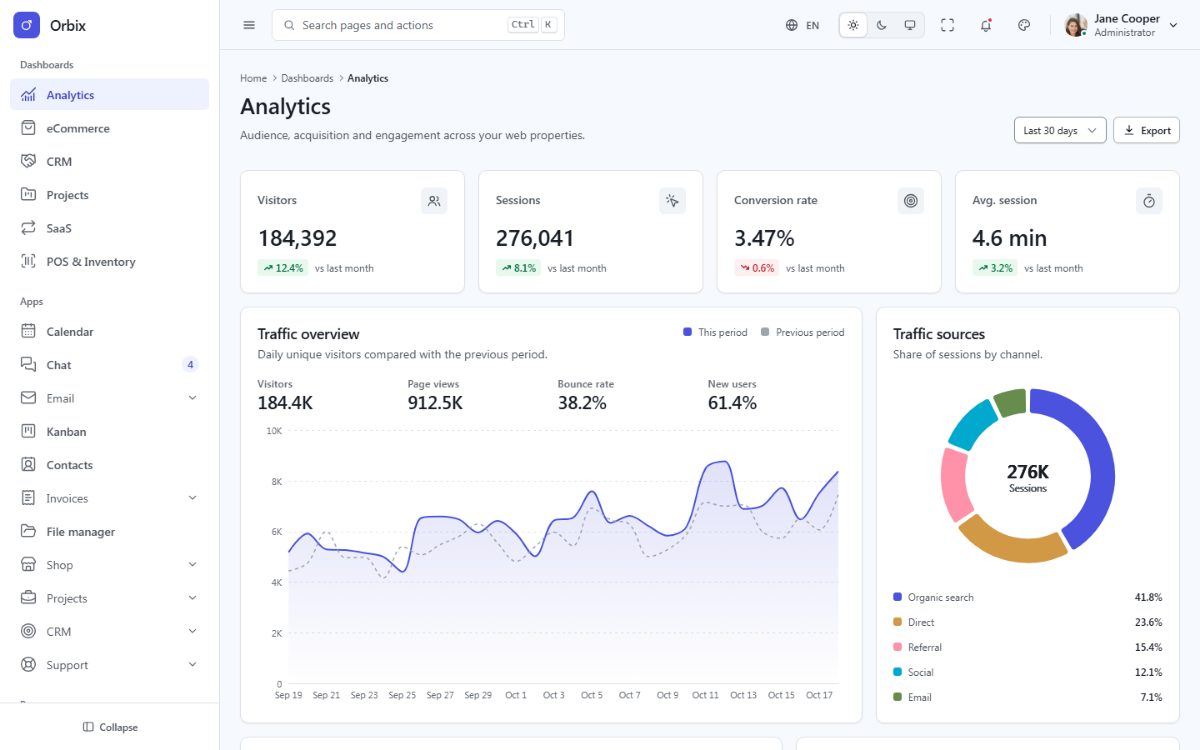1200x750 pixels.
Task: Click the New users 61.4% value
Action: click(732, 403)
